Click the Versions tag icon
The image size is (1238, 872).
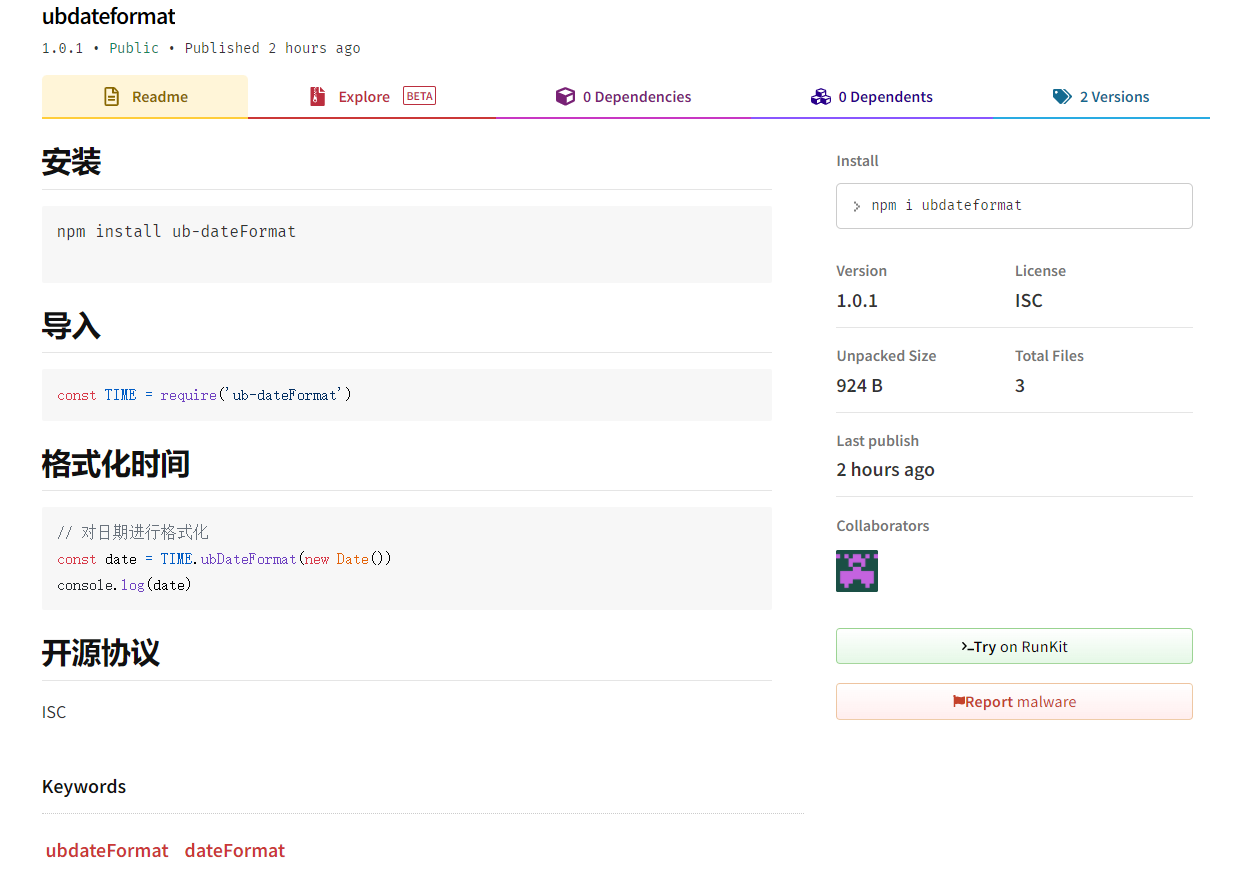point(1062,97)
